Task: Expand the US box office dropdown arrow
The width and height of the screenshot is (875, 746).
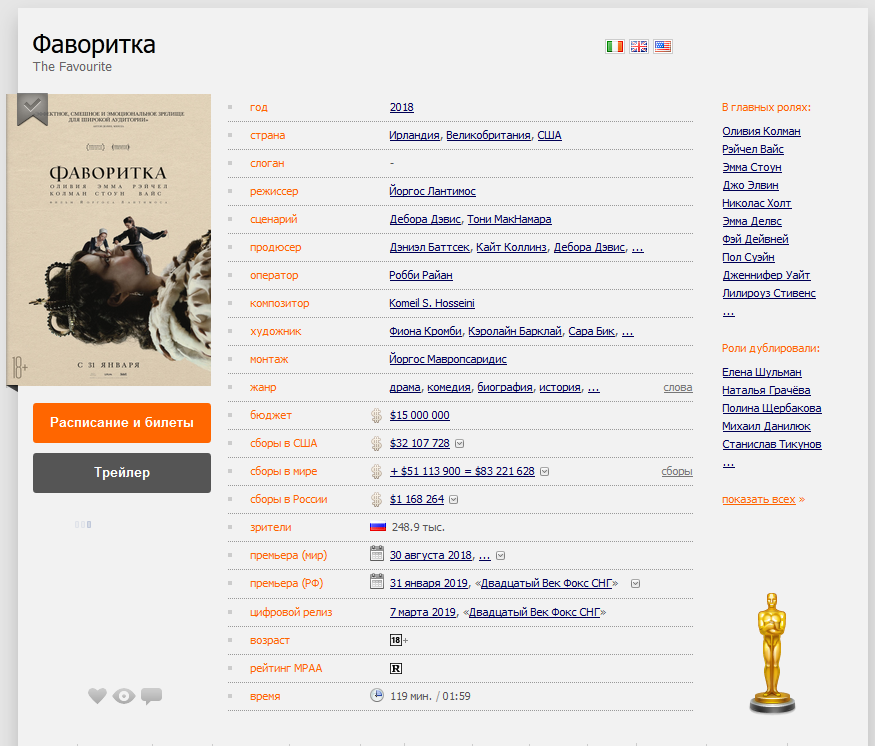Action: [459, 444]
